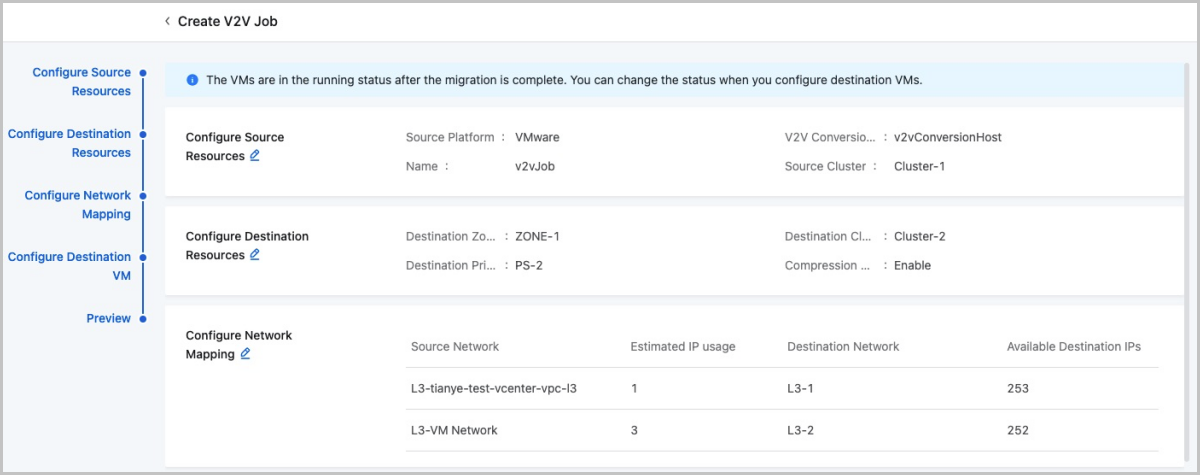Screen dimensions: 1200x475
Task: Click the Available Destination IPs column header
Action: click(1073, 347)
